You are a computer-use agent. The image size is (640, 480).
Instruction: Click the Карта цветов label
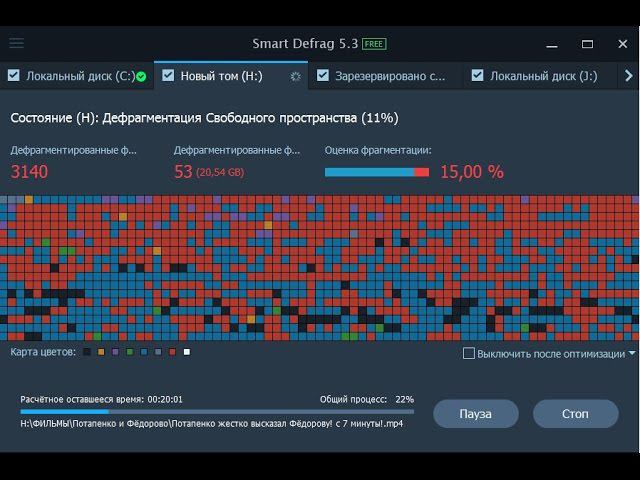[43, 352]
